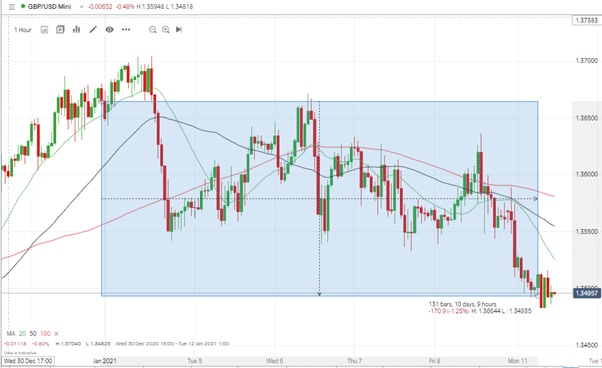The height and width of the screenshot is (368, 602).
Task: Expand the GBP/USD Mini instrument dropdown
Action: coord(81,7)
